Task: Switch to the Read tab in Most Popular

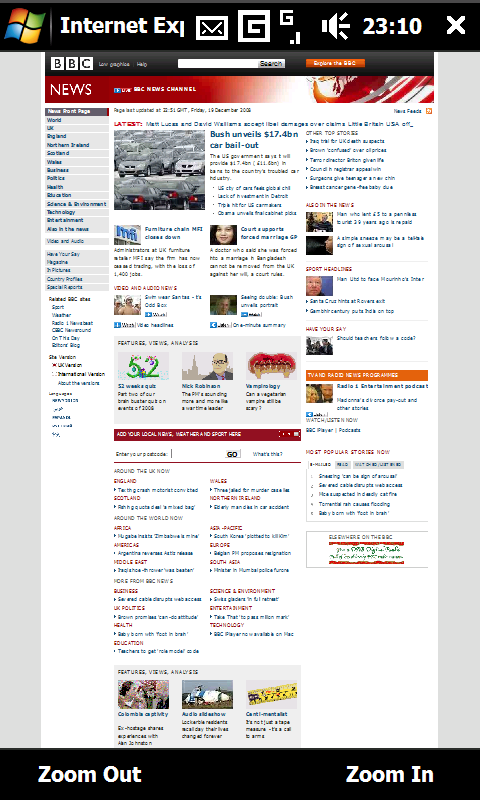Action: click(x=342, y=465)
